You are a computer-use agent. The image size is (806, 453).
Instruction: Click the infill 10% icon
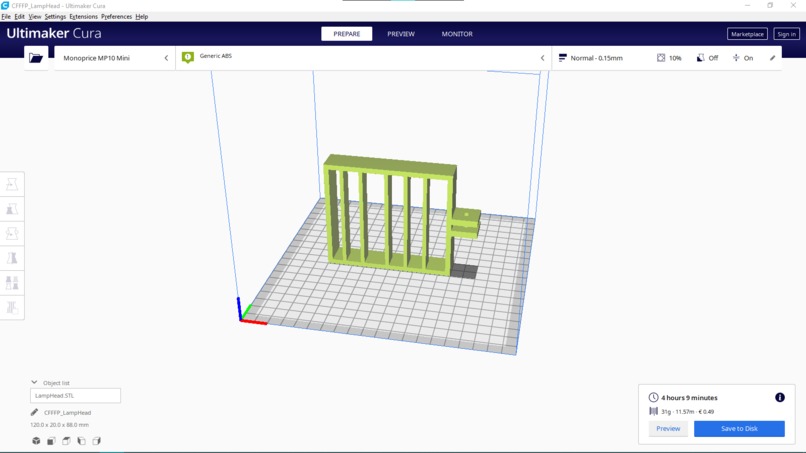(661, 58)
